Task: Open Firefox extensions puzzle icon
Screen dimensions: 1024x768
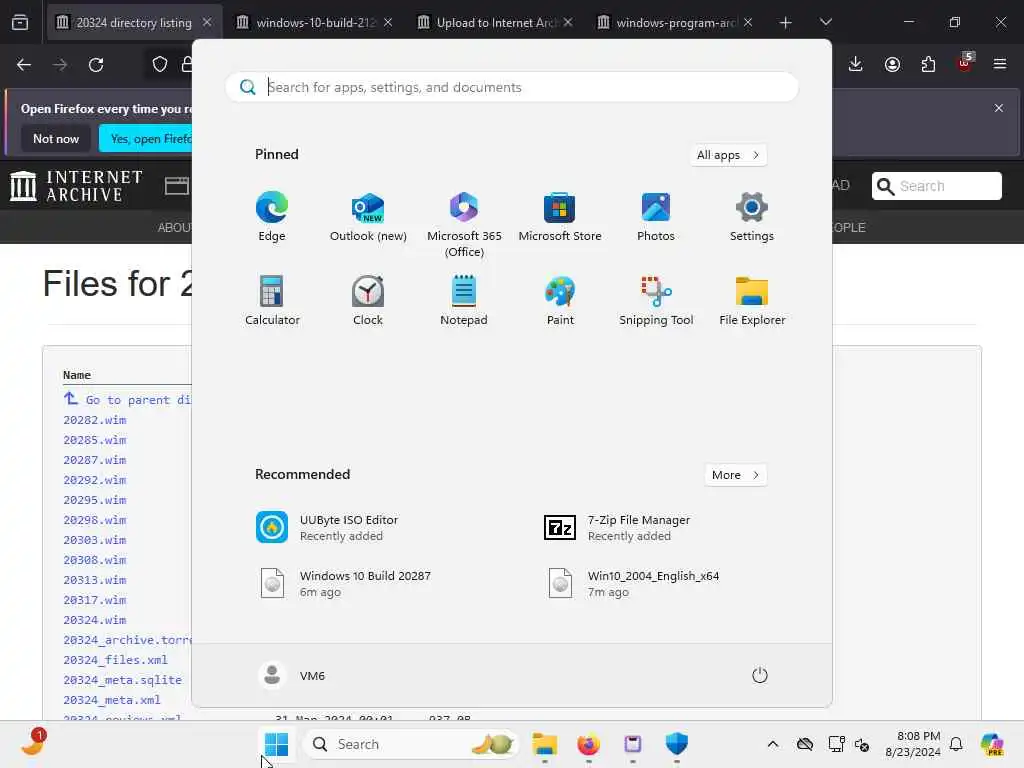Action: point(928,64)
